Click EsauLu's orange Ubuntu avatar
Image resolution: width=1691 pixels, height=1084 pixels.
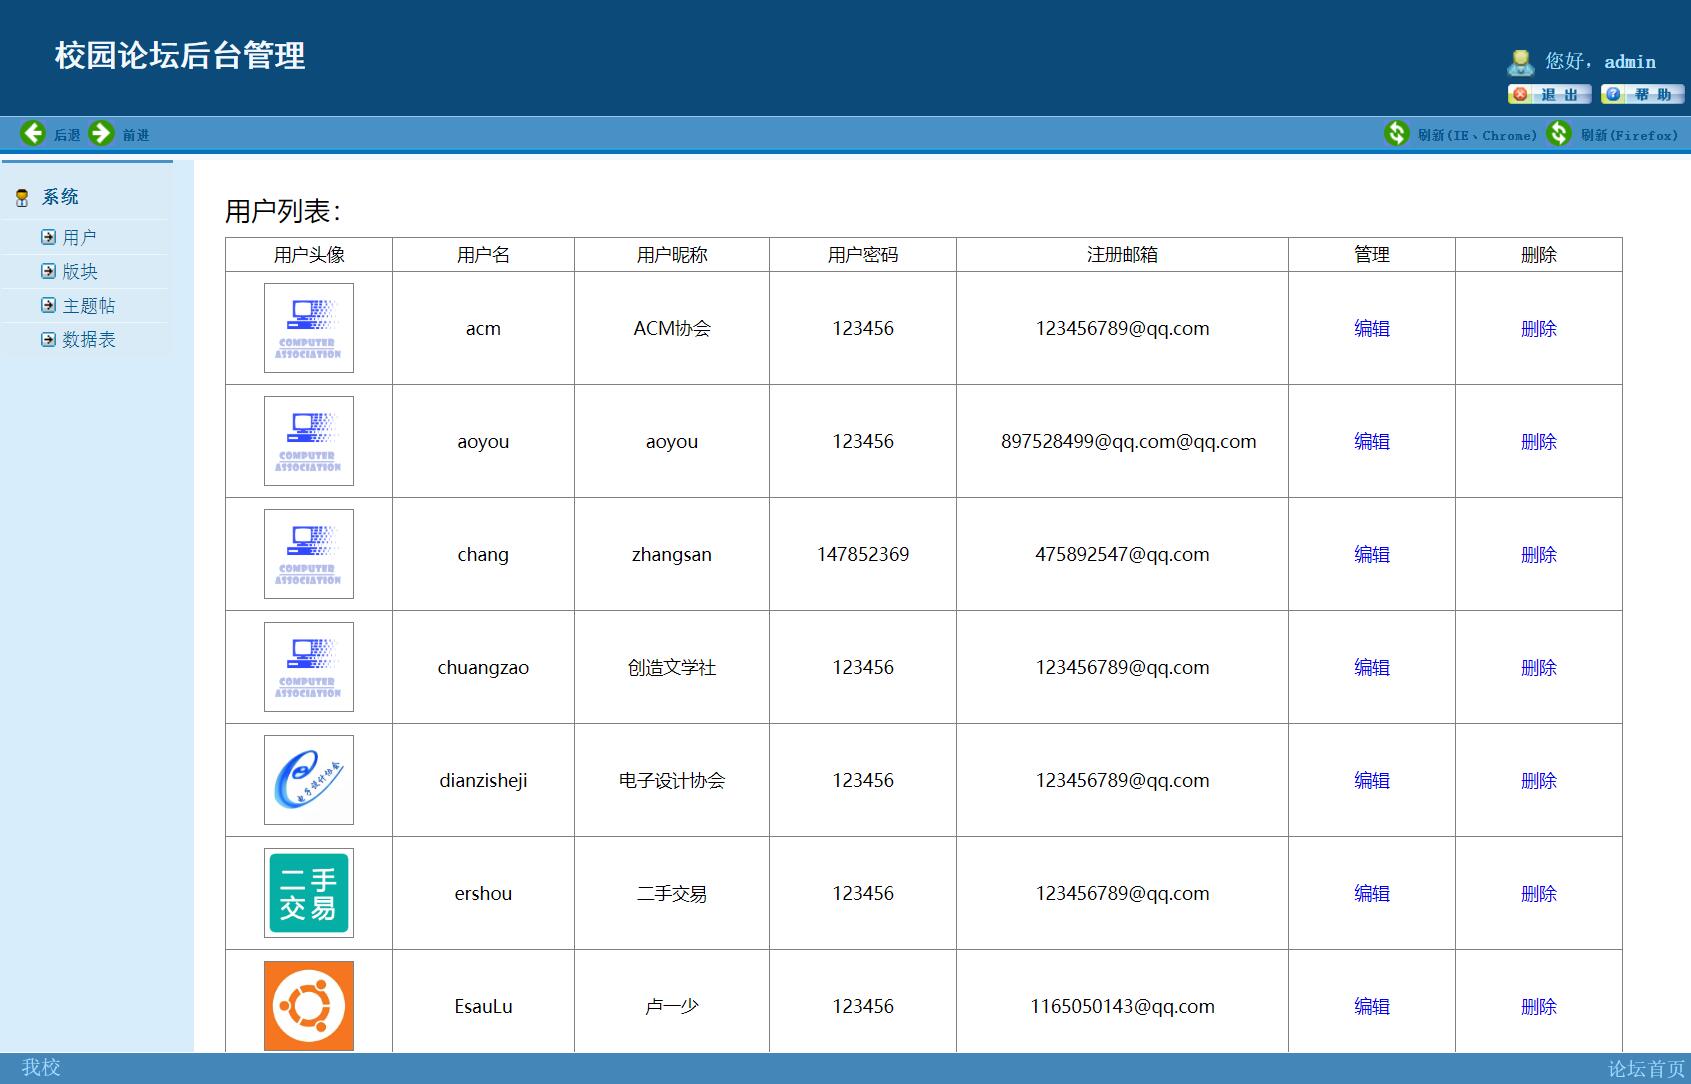(x=309, y=1006)
